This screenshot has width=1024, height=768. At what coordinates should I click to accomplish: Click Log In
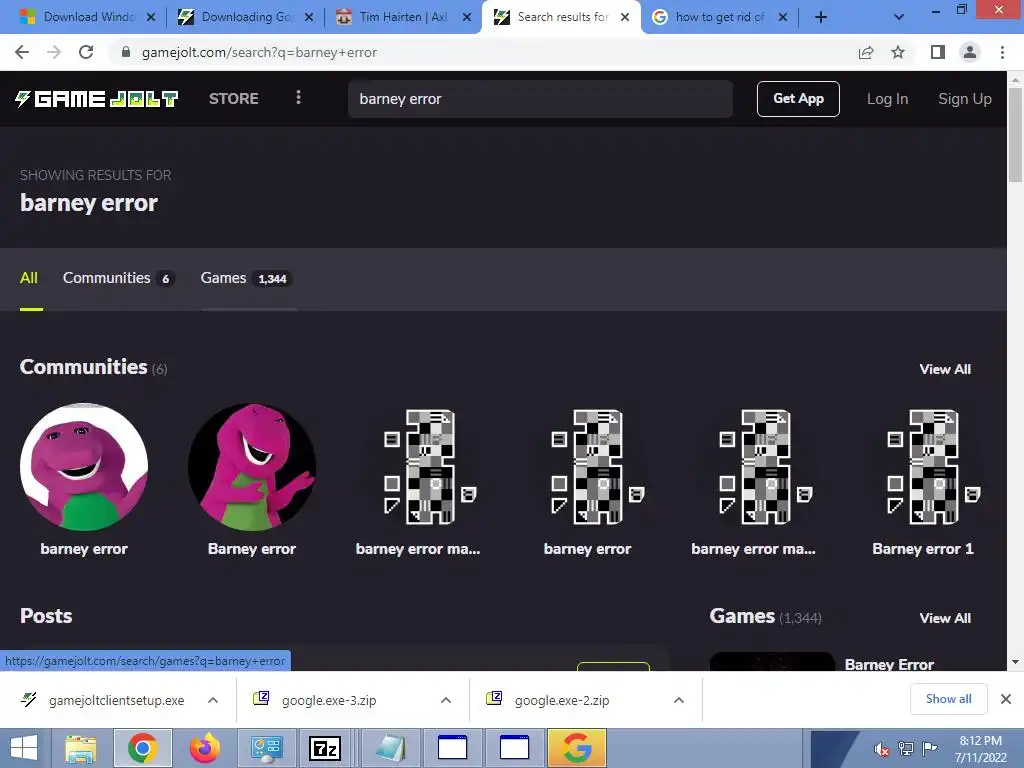pyautogui.click(x=887, y=99)
